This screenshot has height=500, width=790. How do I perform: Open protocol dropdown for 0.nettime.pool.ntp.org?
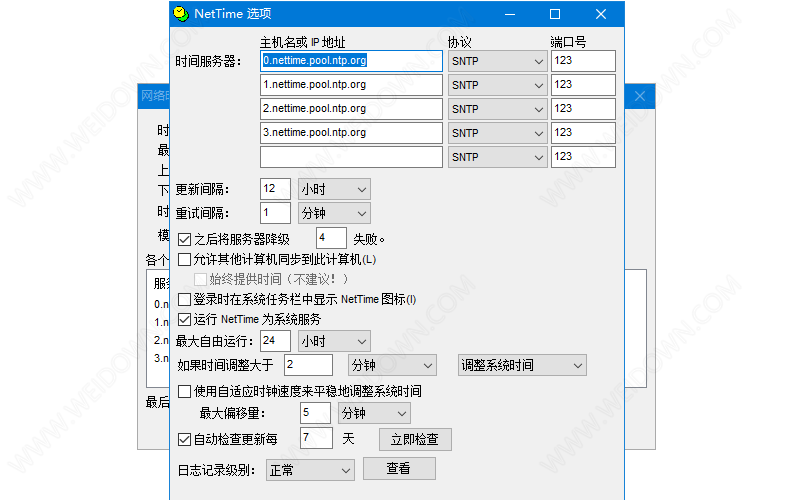pyautogui.click(x=497, y=61)
